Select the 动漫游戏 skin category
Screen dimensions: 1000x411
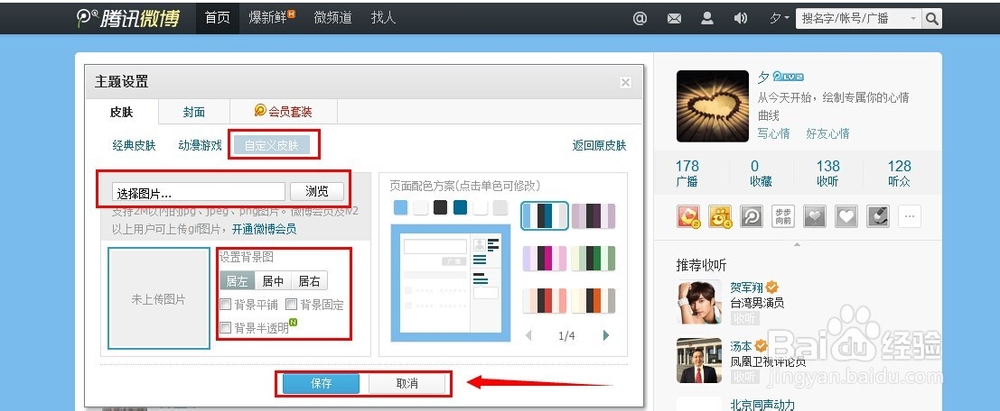coord(200,146)
